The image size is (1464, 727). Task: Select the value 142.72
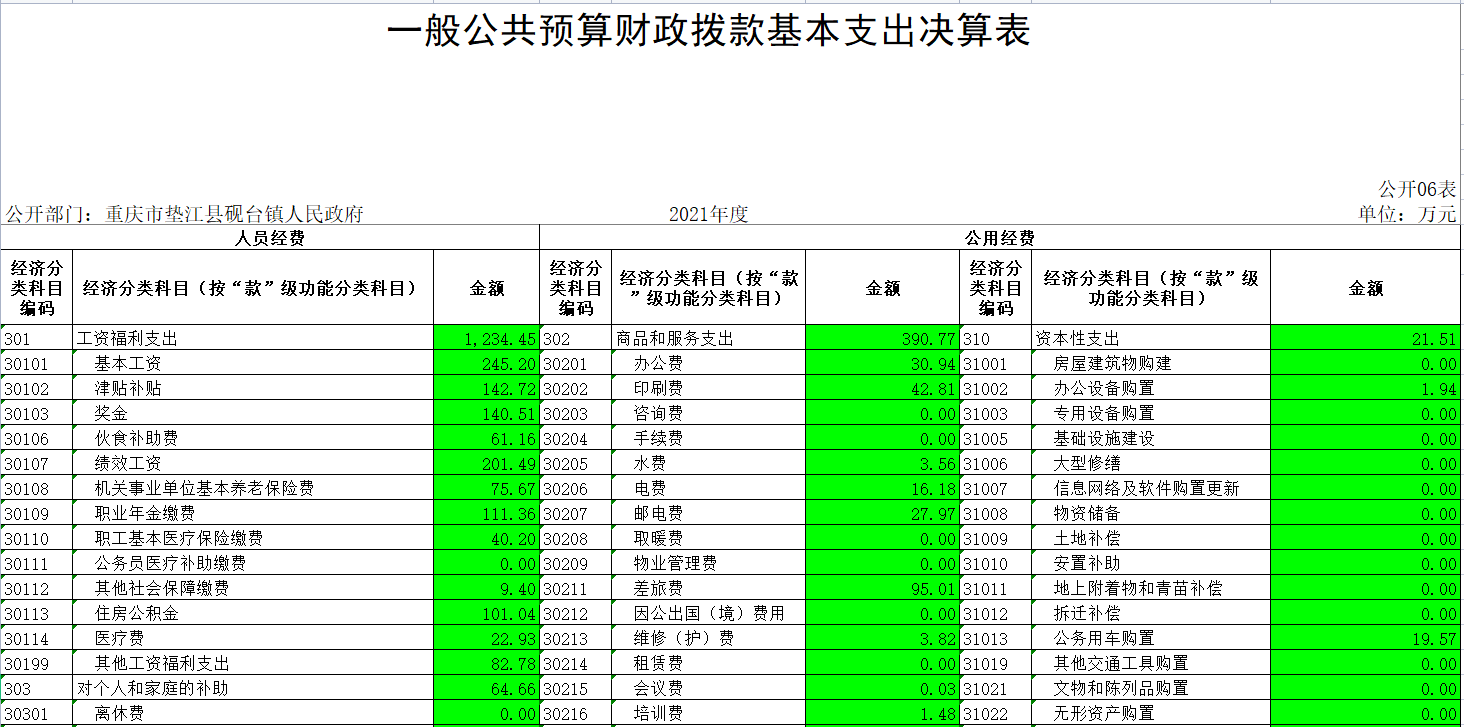pos(487,388)
